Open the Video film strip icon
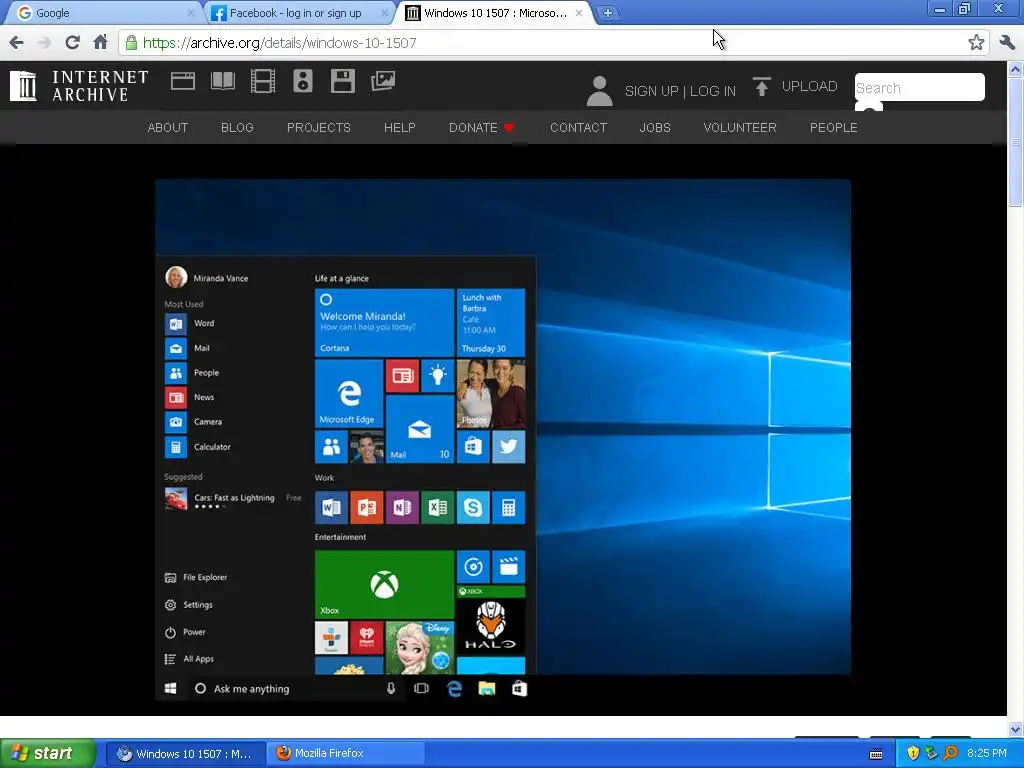The height and width of the screenshot is (768, 1024). (x=263, y=82)
